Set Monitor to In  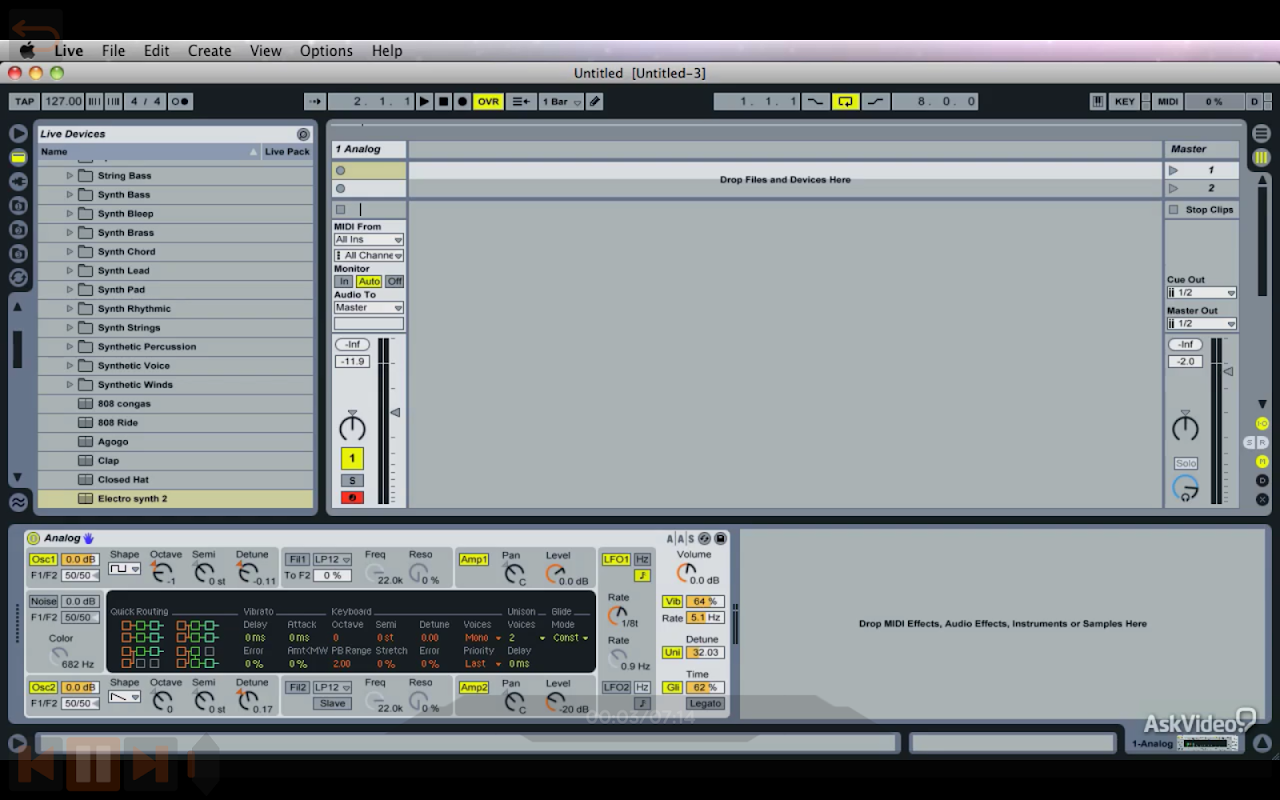tap(344, 282)
